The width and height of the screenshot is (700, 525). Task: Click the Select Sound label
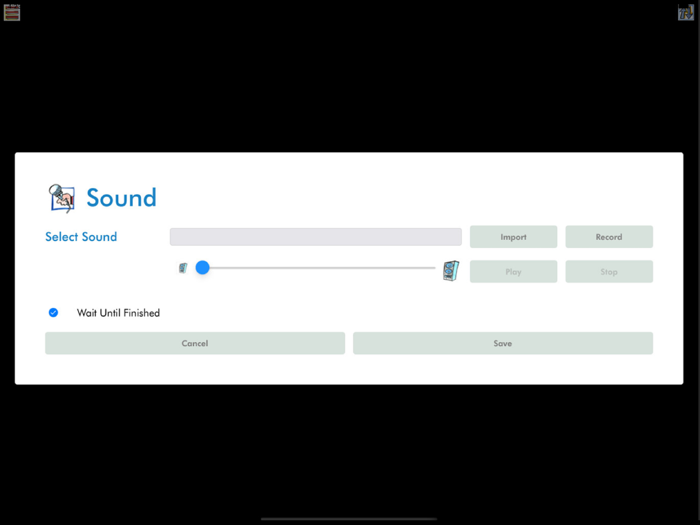tap(81, 237)
